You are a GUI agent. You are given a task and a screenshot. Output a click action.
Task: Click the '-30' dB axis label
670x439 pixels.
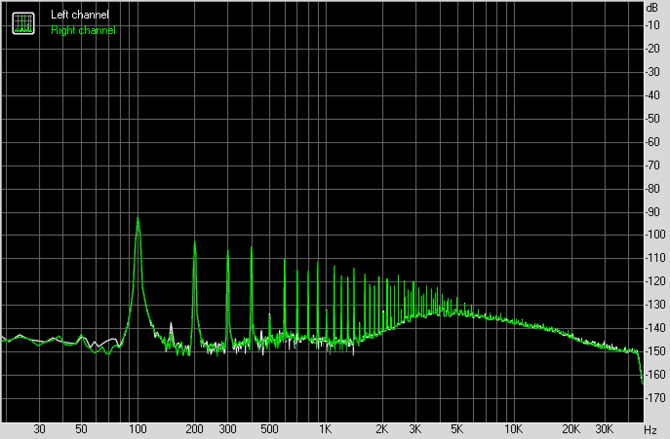652,72
